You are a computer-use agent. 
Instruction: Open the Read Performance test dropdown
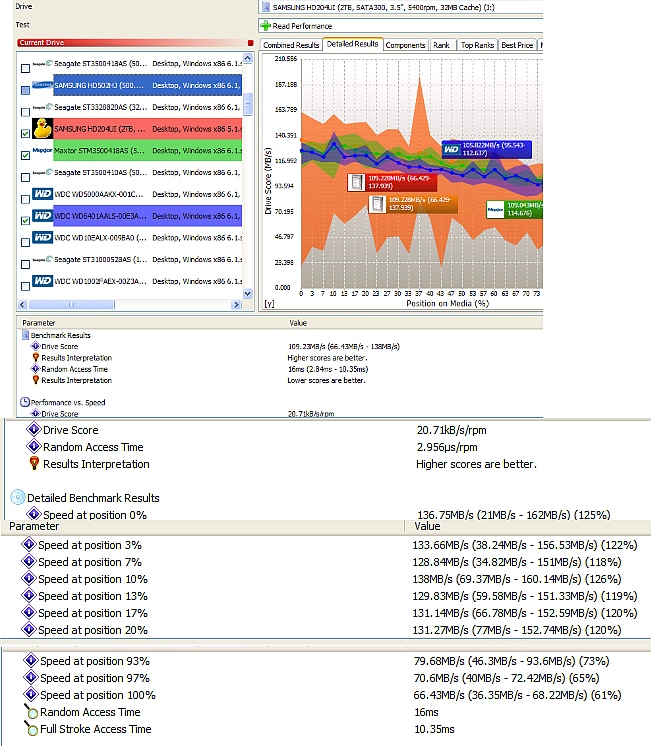[x=401, y=26]
